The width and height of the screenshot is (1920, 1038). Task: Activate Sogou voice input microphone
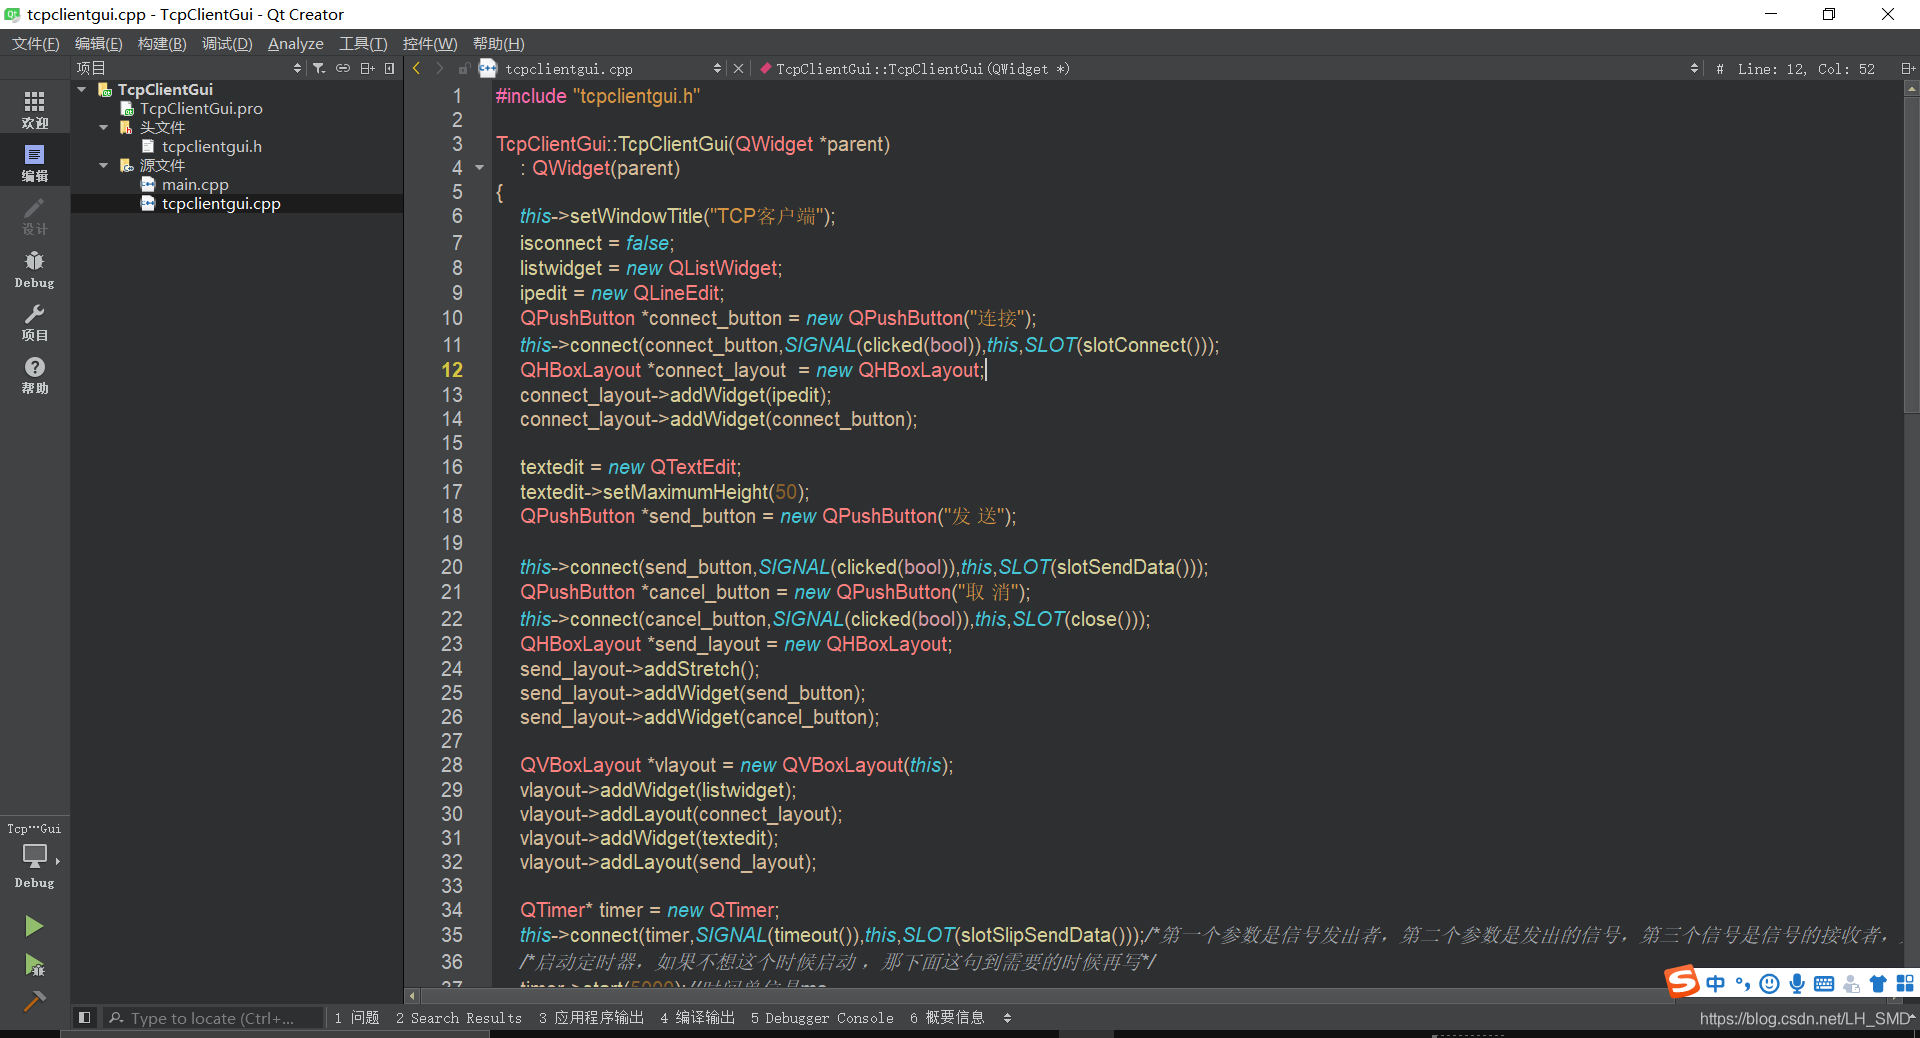pyautogui.click(x=1797, y=983)
